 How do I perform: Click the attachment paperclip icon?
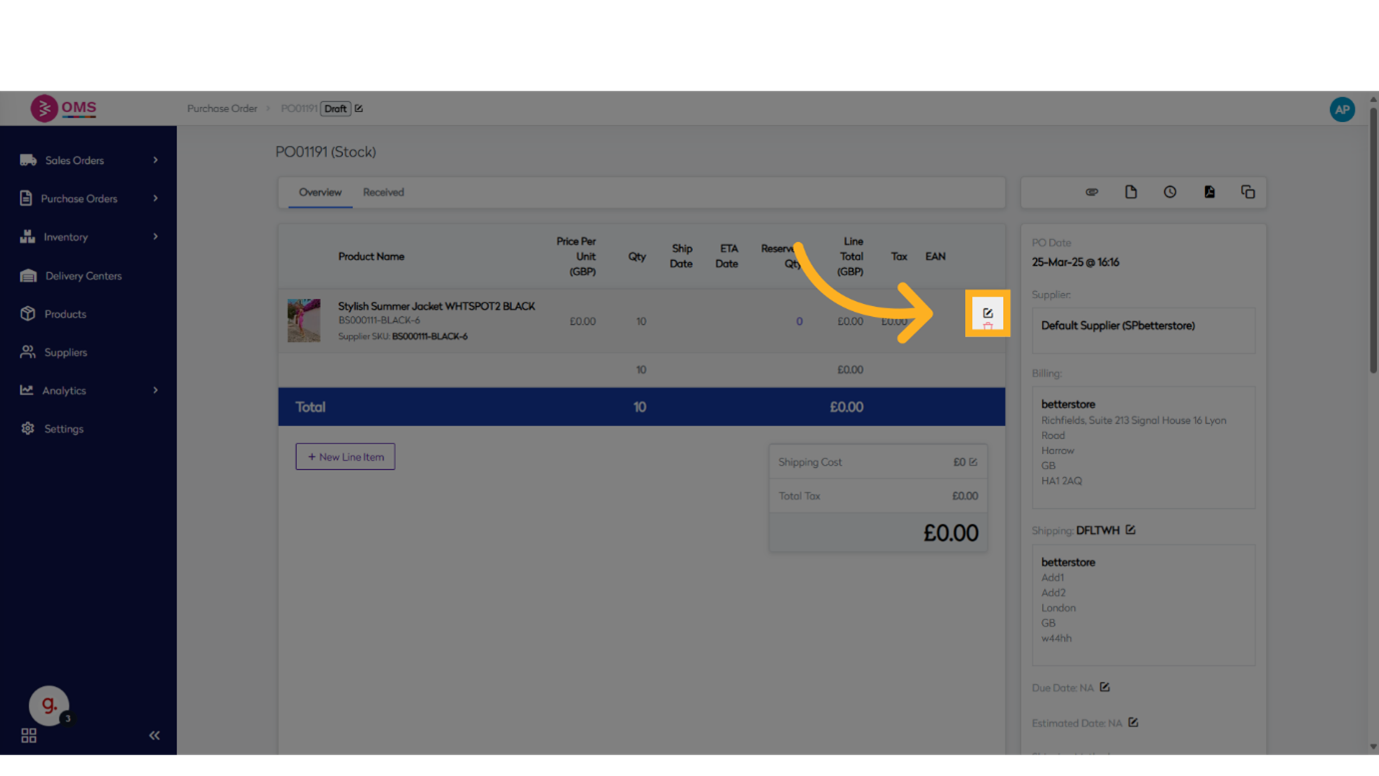[1092, 192]
